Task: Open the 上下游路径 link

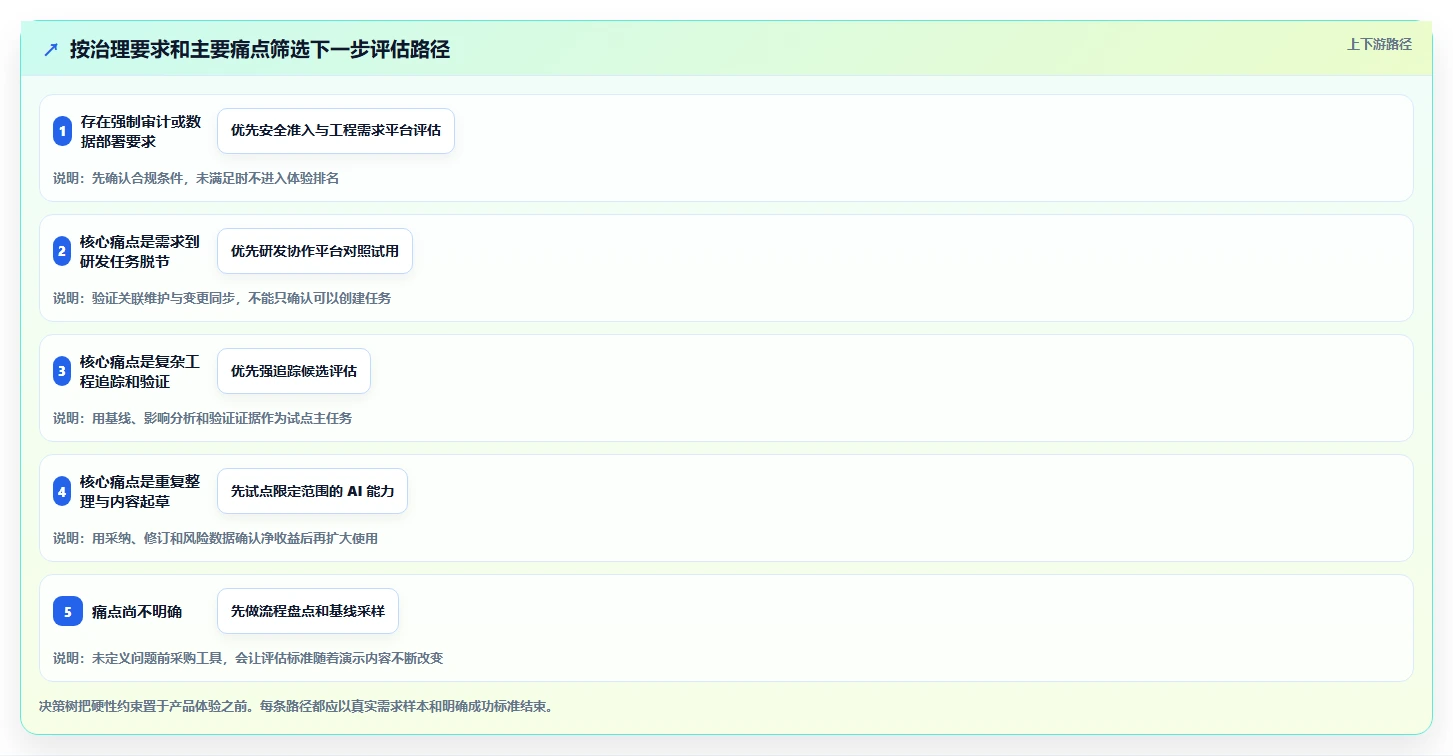Action: coord(1379,44)
